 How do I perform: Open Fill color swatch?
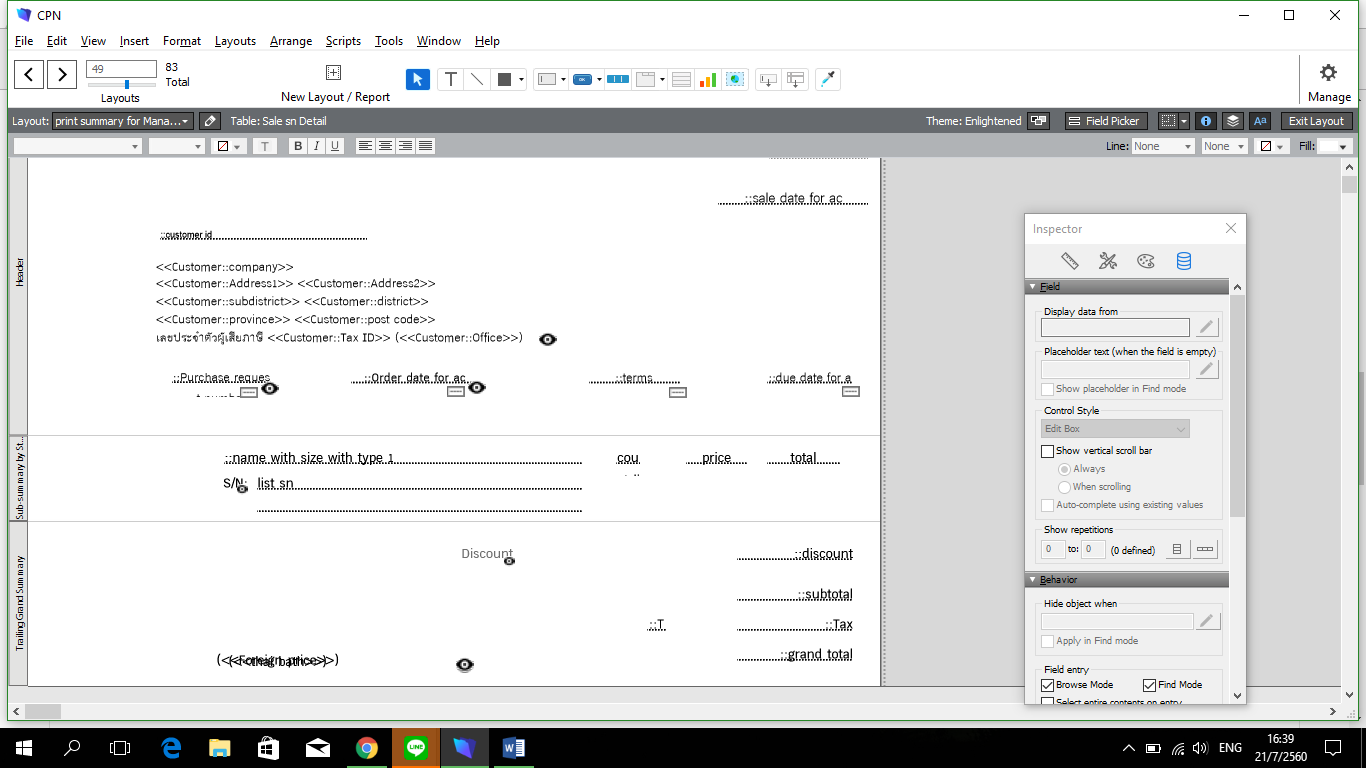tap(1335, 146)
